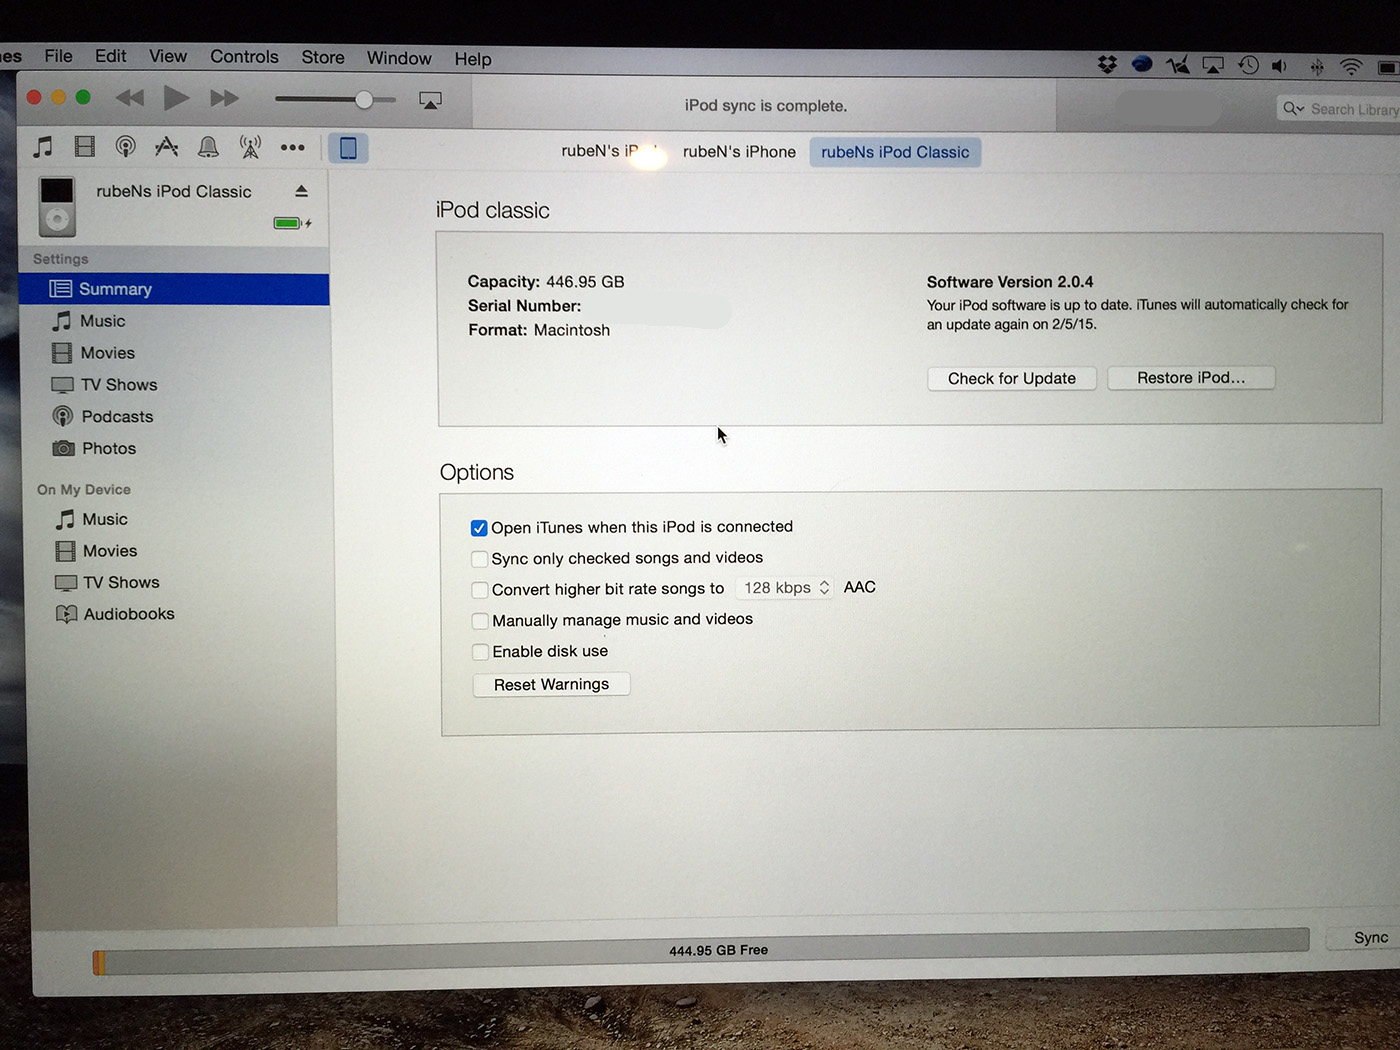
Task: Enable disk use checkbox
Action: point(480,652)
